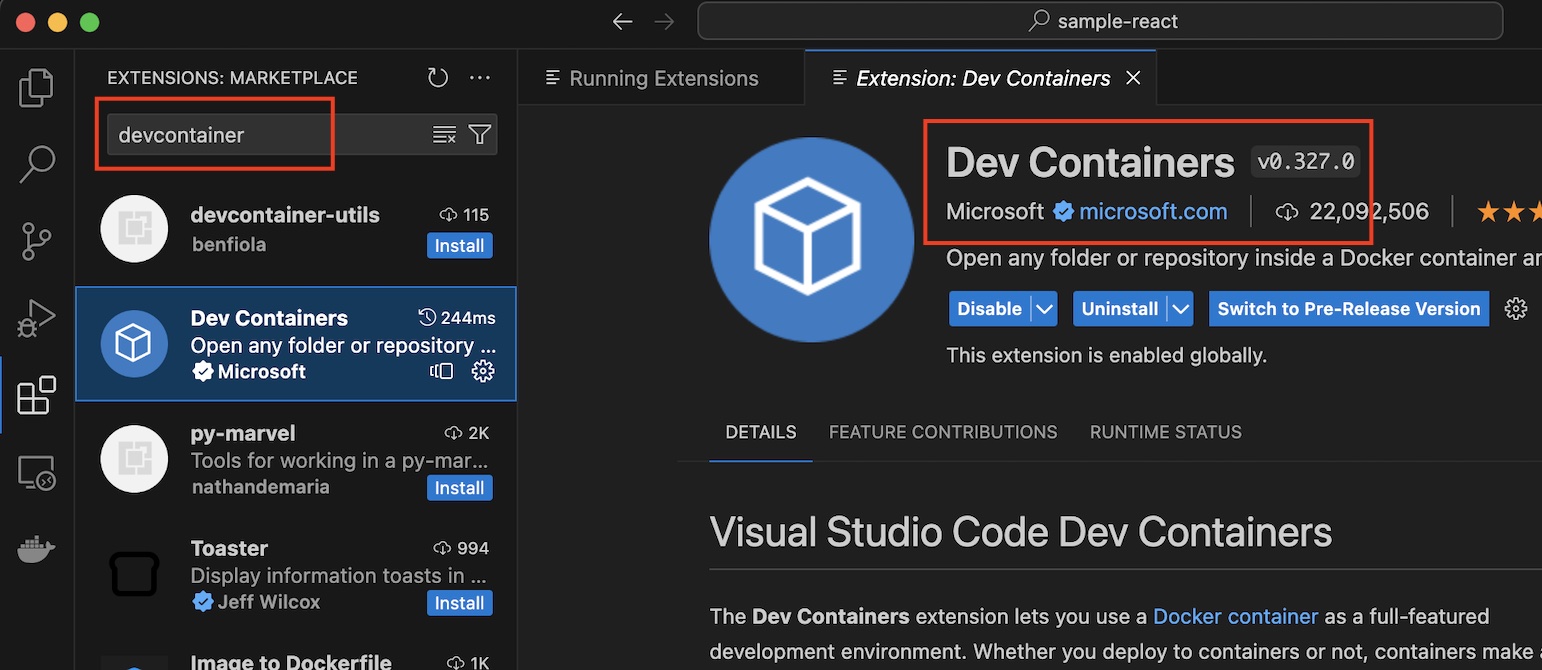Click the Microsoft publisher name in header
The image size is (1542, 670).
coord(995,212)
